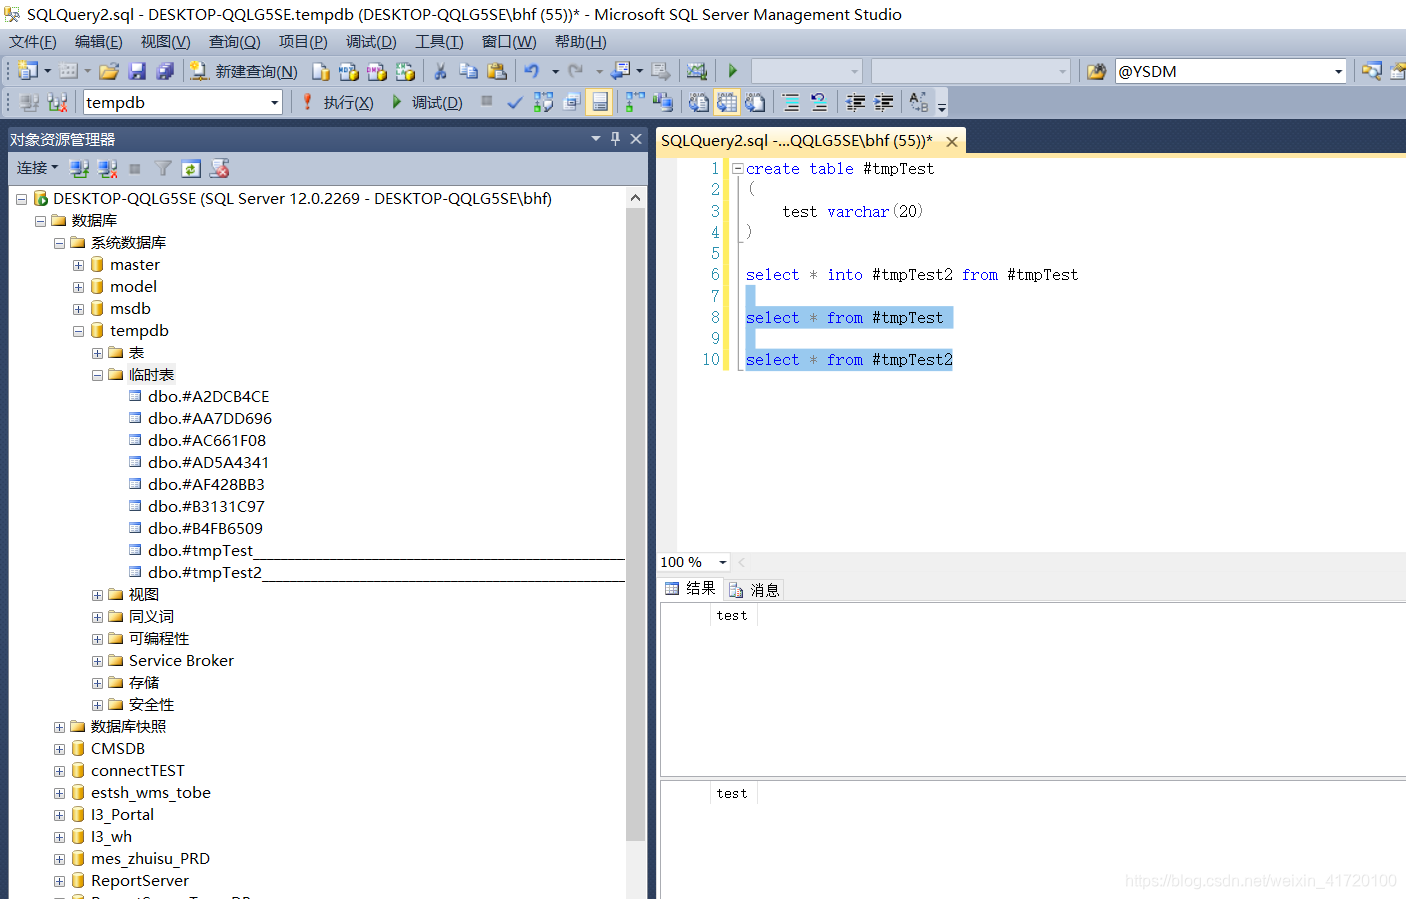Click the Paste clipboard icon

[x=497, y=71]
